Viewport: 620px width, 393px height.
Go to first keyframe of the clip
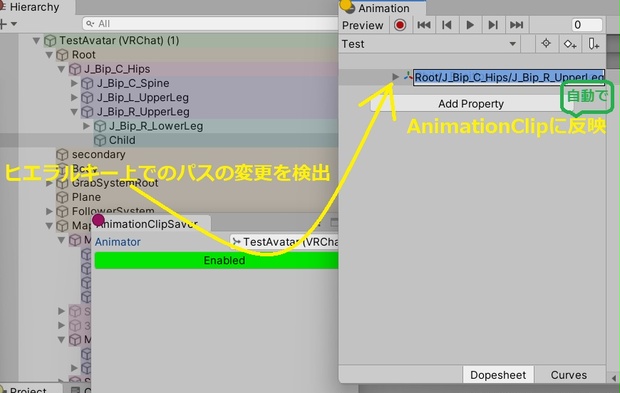[x=424, y=25]
